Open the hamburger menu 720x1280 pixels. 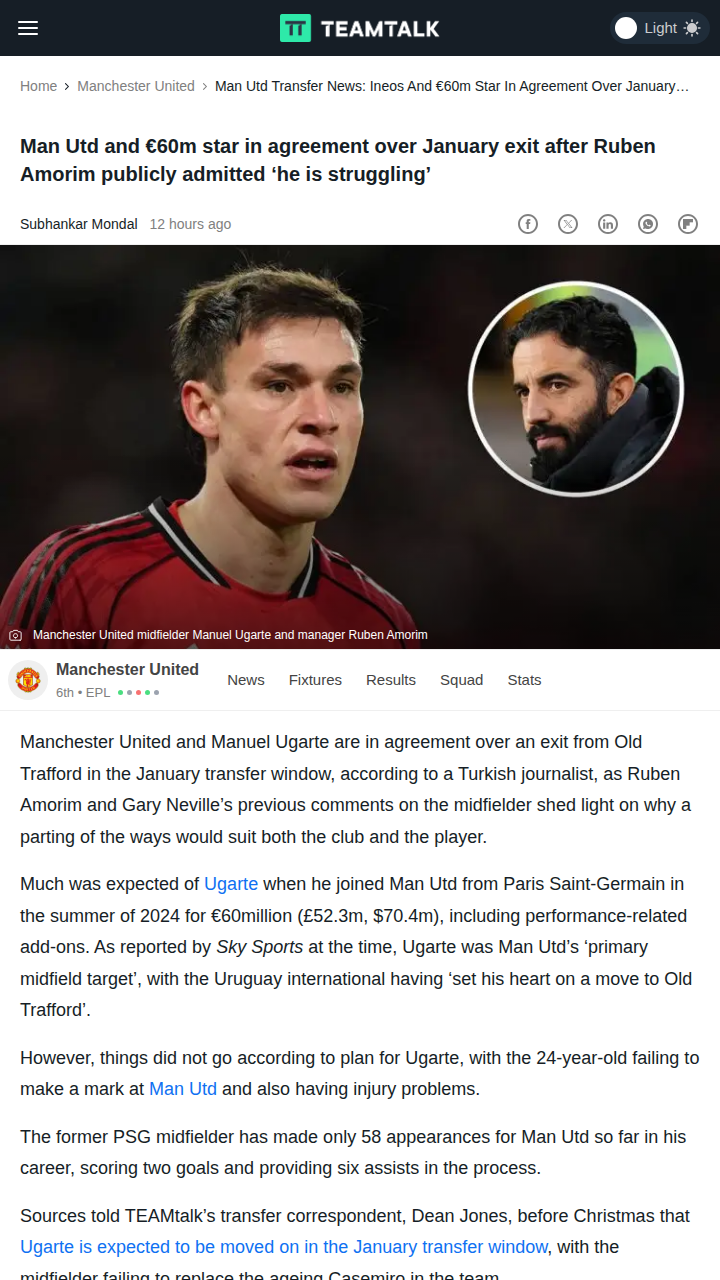pyautogui.click(x=28, y=28)
